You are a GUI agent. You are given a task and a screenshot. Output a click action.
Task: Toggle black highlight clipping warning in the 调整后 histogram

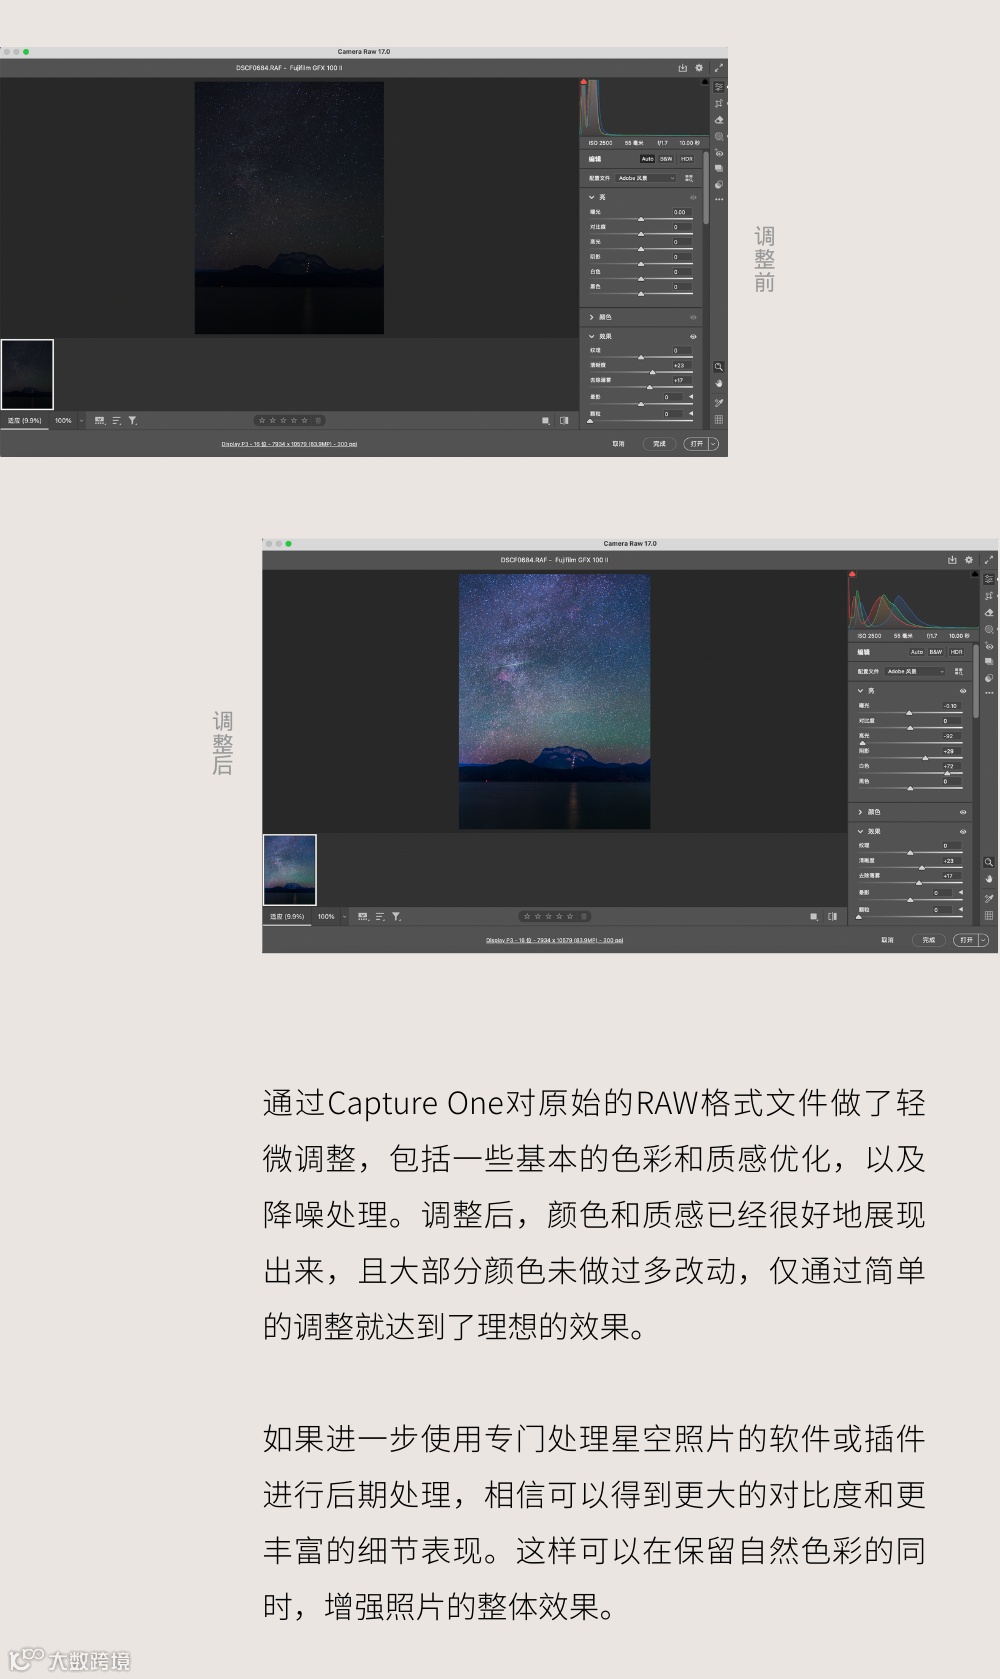(975, 574)
